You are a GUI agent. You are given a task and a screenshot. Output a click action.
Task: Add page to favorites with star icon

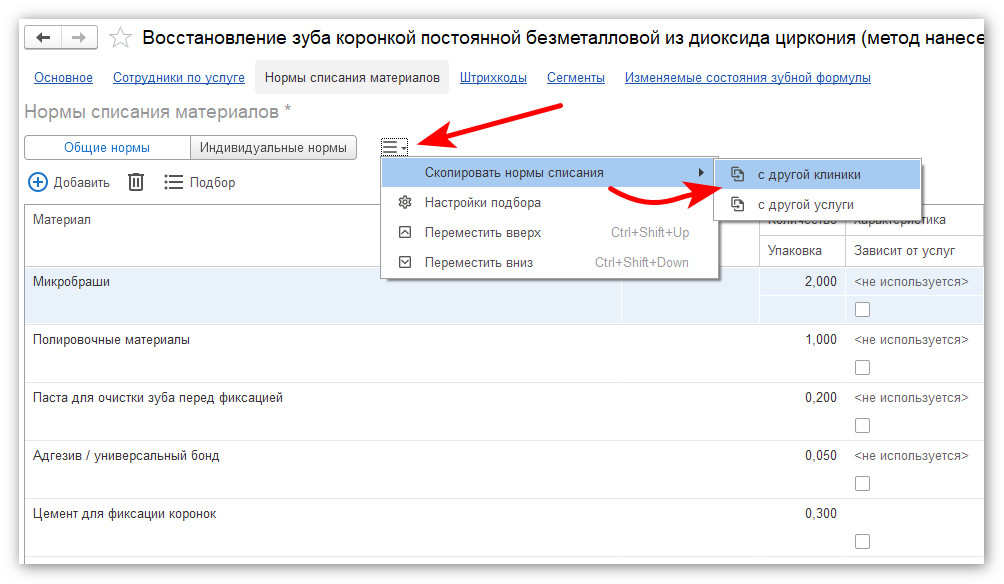pyautogui.click(x=120, y=38)
